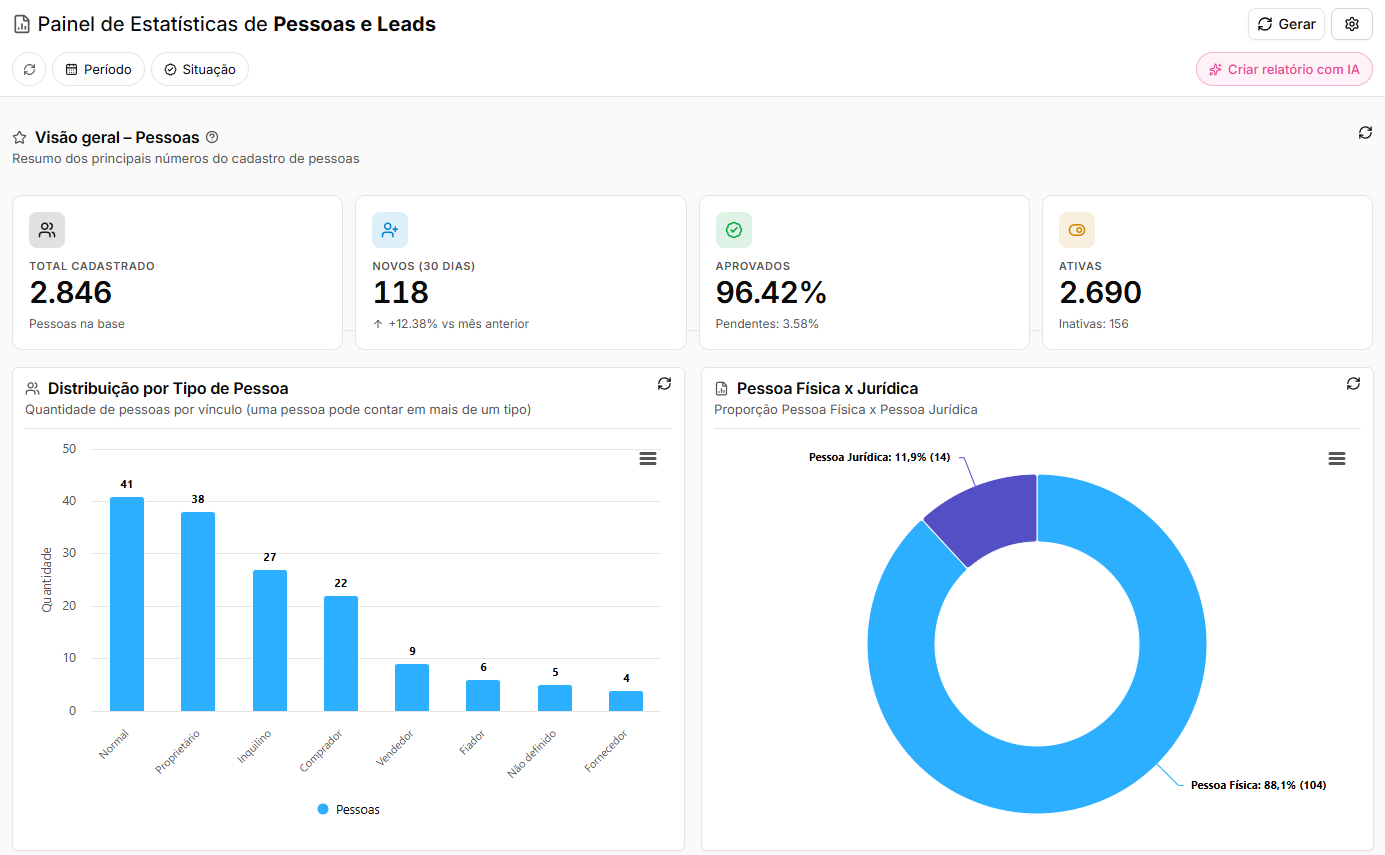
Task: Click the "Pendentes: 3.58%" text
Action: [x=767, y=324]
